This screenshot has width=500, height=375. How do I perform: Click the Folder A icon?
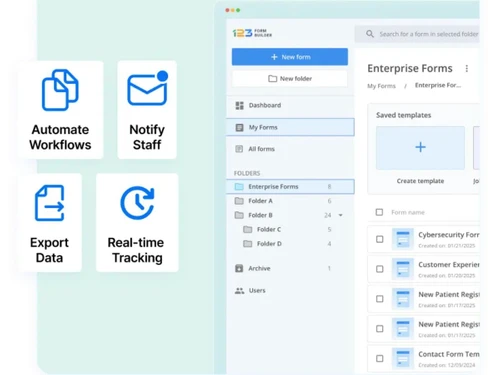(x=239, y=201)
